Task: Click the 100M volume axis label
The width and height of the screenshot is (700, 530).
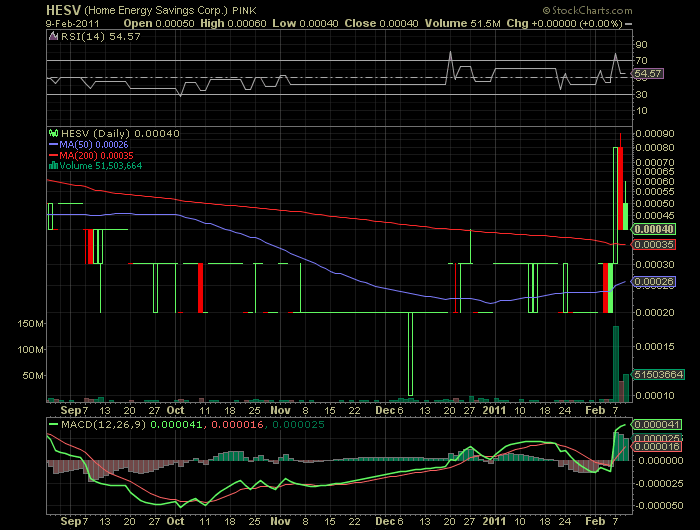Action: 30,349
